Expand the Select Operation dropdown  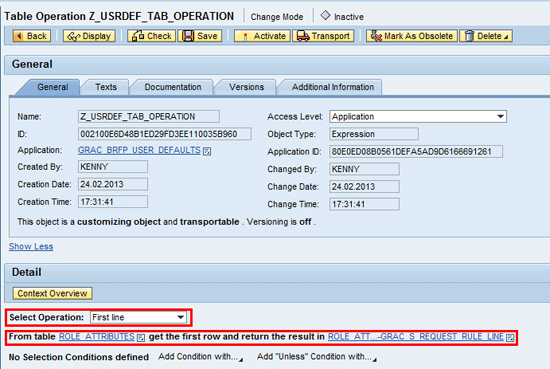click(181, 317)
